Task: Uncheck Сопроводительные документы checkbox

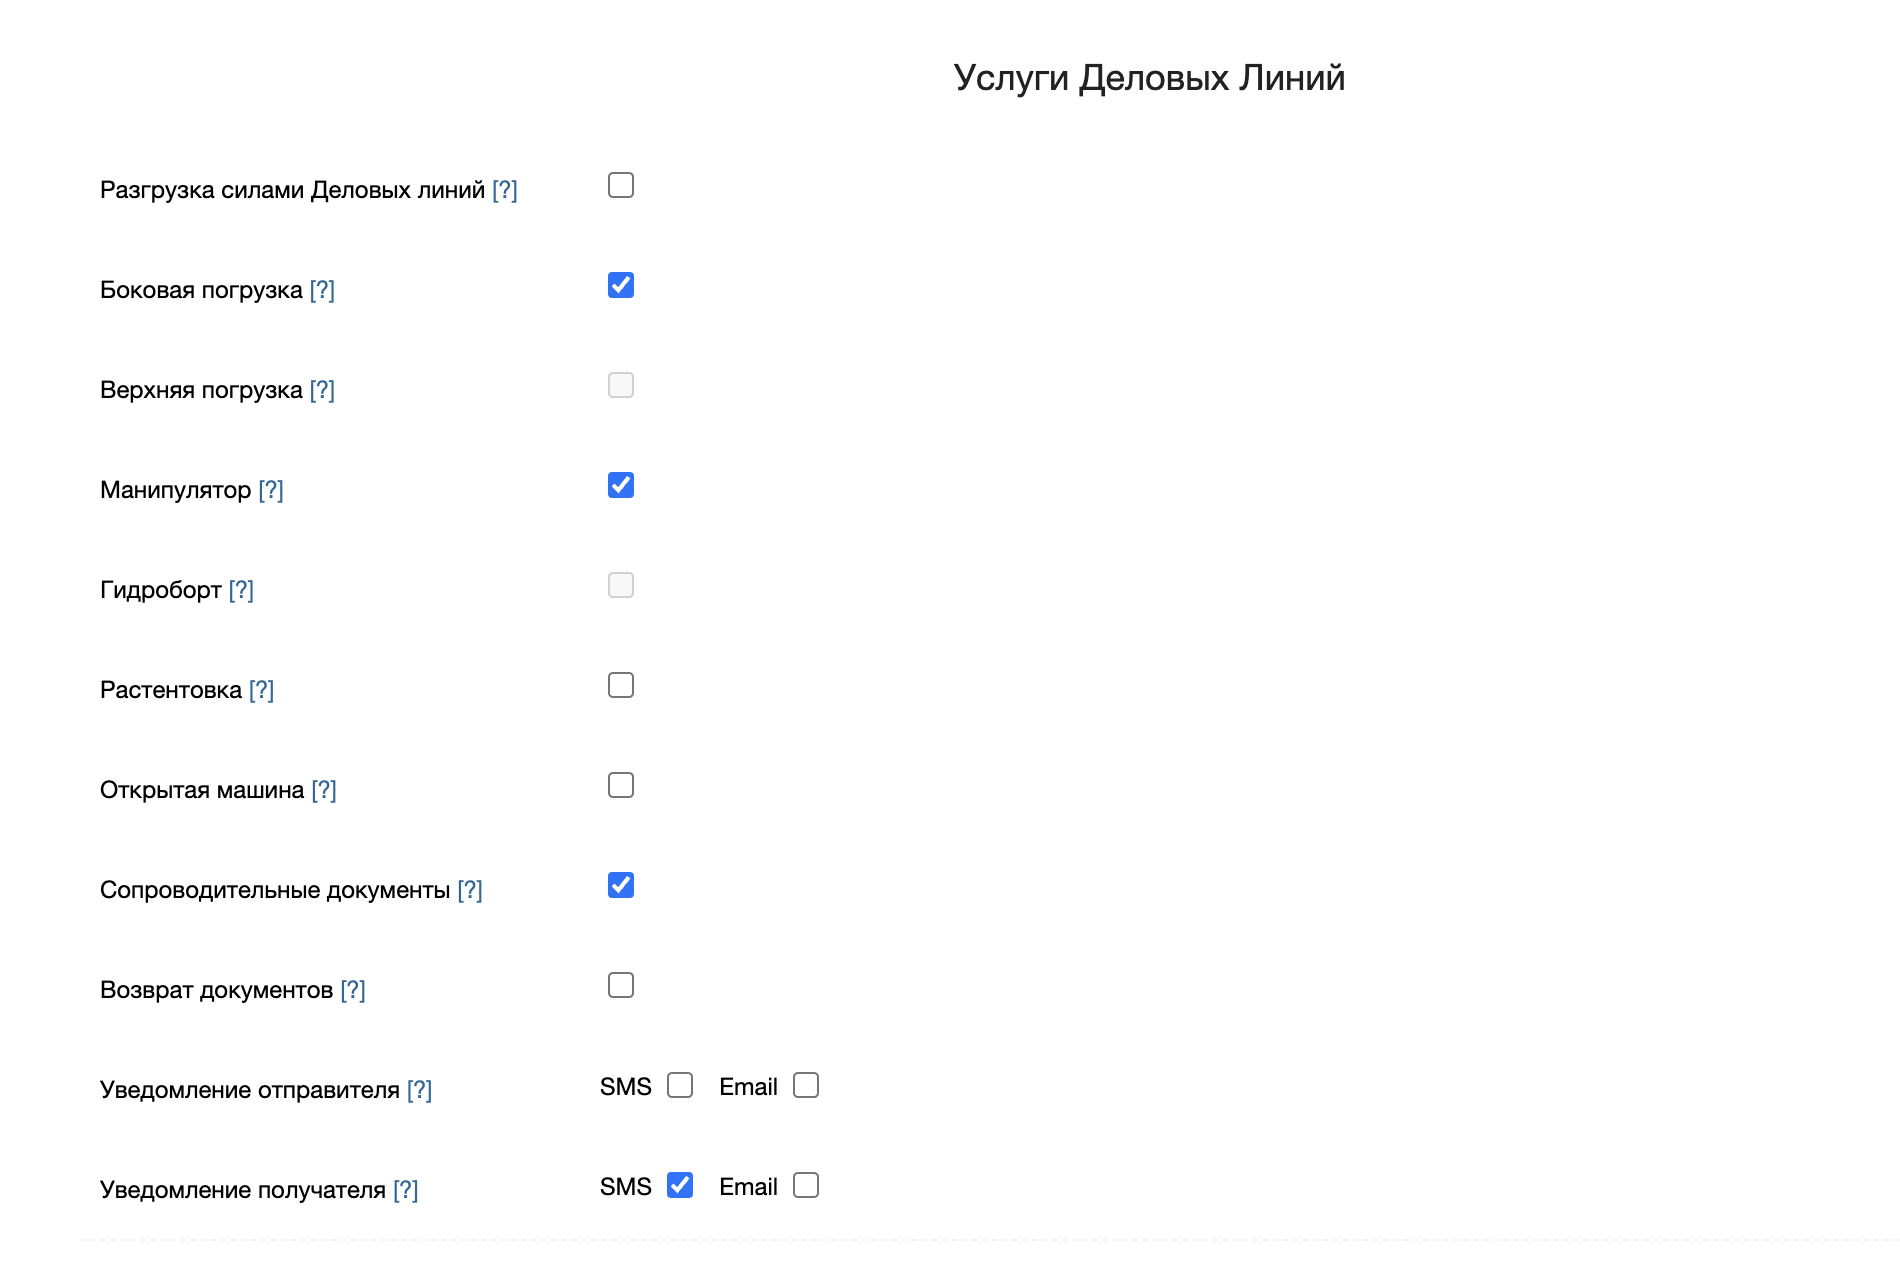Action: tap(621, 885)
